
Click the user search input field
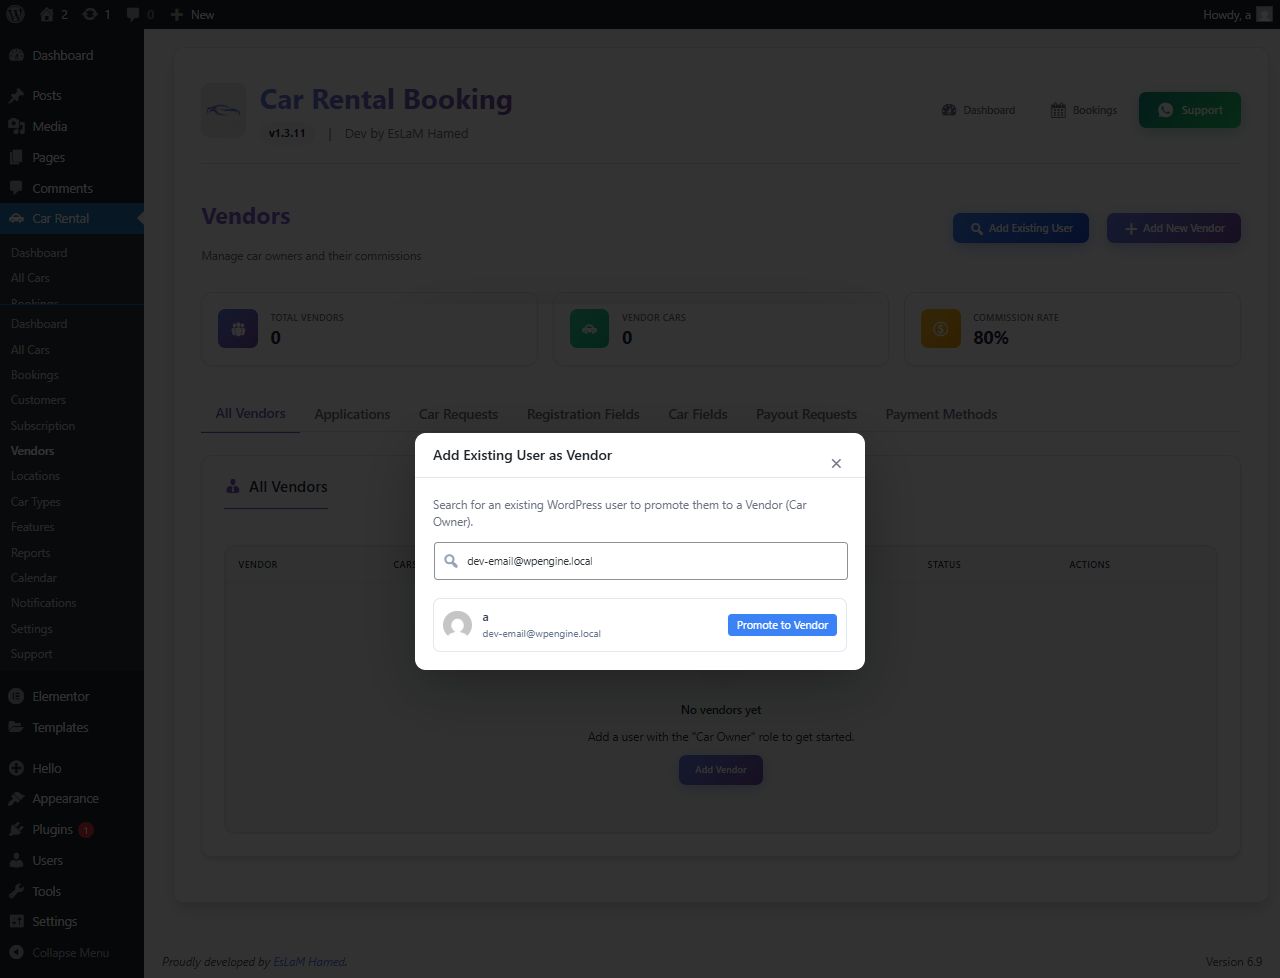pyautogui.click(x=650, y=561)
